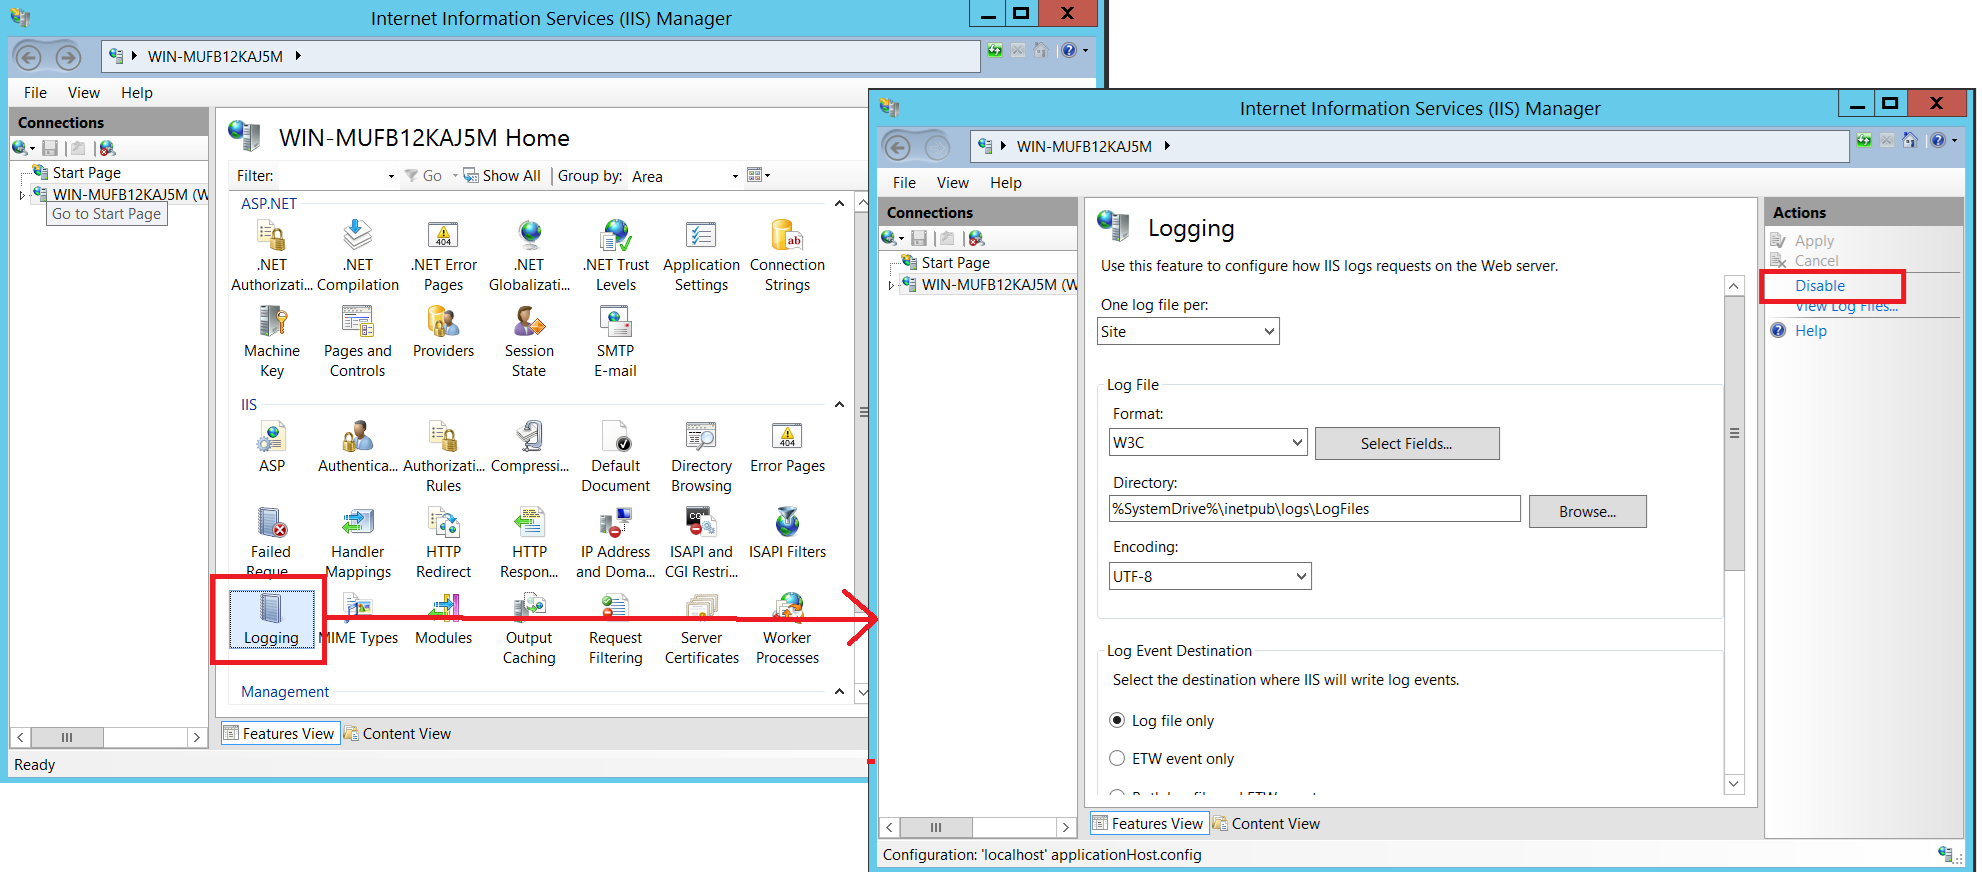The image size is (1982, 872).
Task: Select ETW event only radio button
Action: (1118, 758)
